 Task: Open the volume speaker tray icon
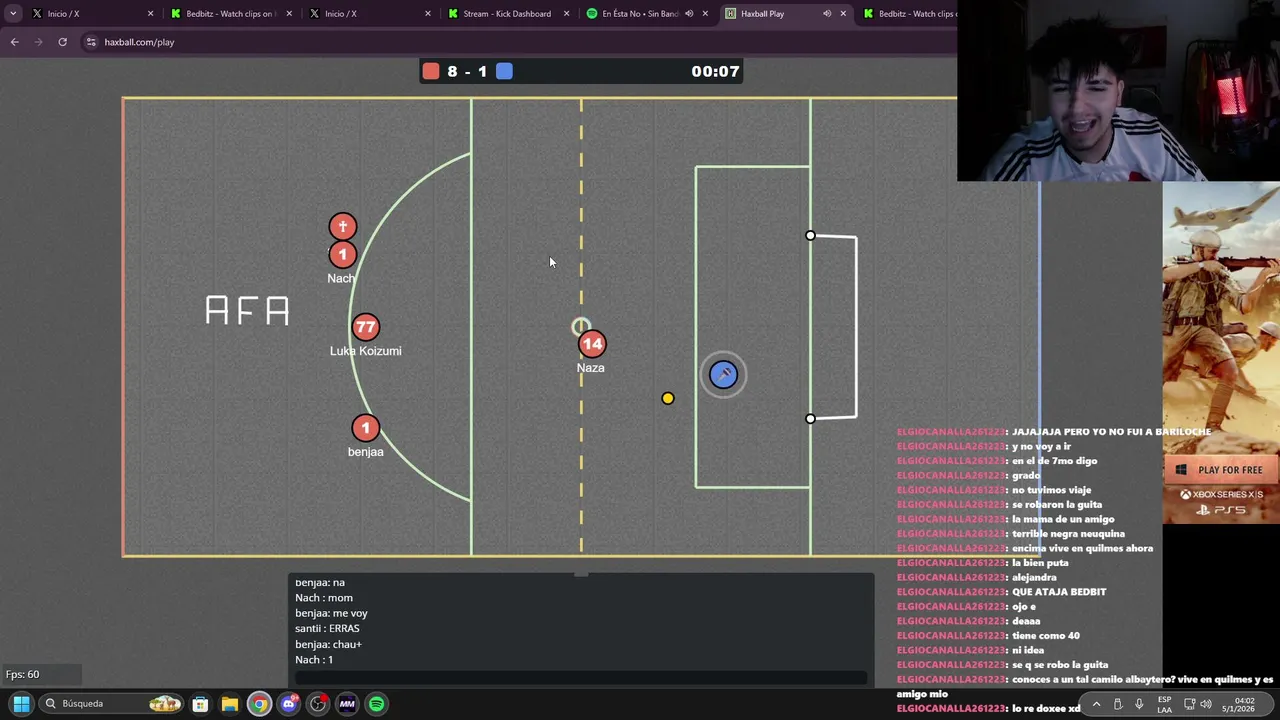click(1206, 704)
